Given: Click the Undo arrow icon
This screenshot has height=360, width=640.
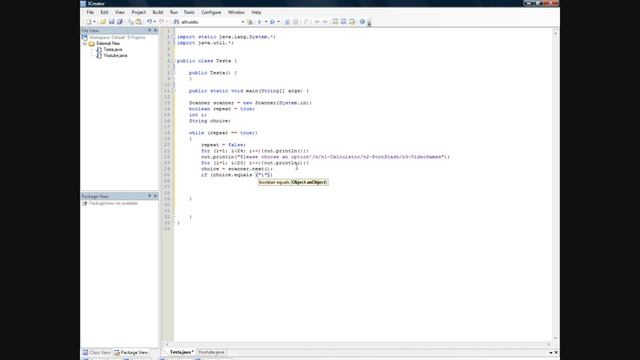Looking at the screenshot, I should pos(149,22).
